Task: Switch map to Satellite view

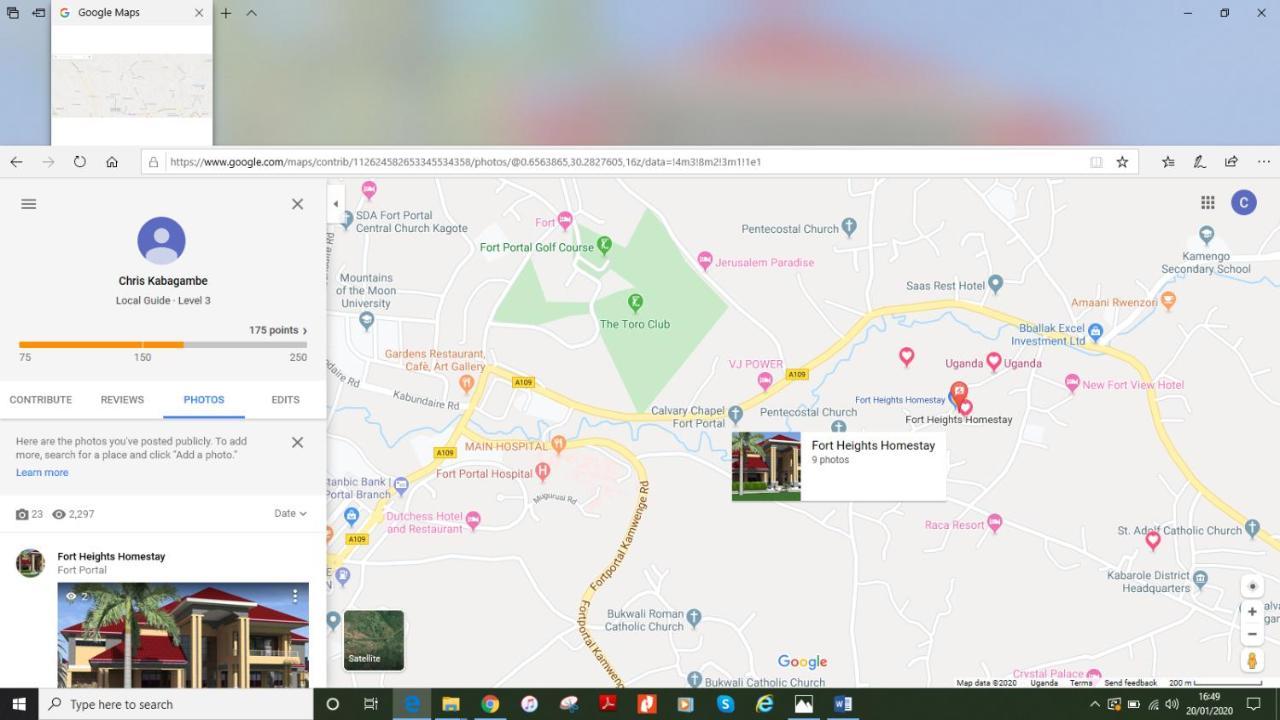Action: pos(374,640)
